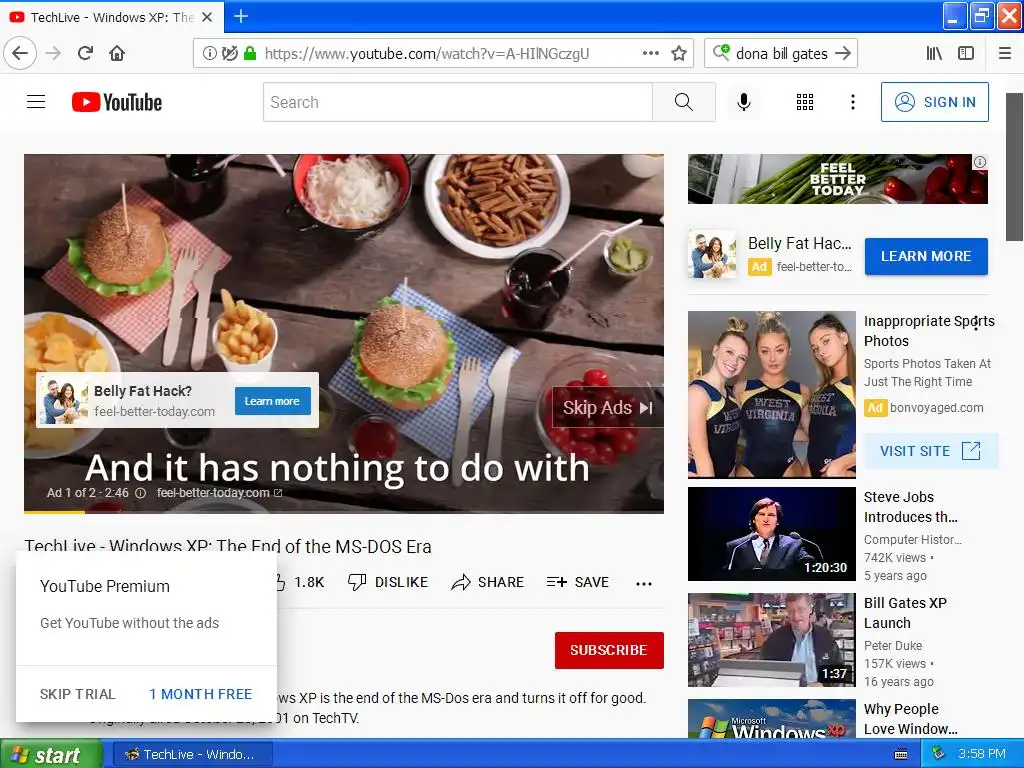1024x768 pixels.
Task: Click the Steve Jobs Introduces title text
Action: [910, 507]
